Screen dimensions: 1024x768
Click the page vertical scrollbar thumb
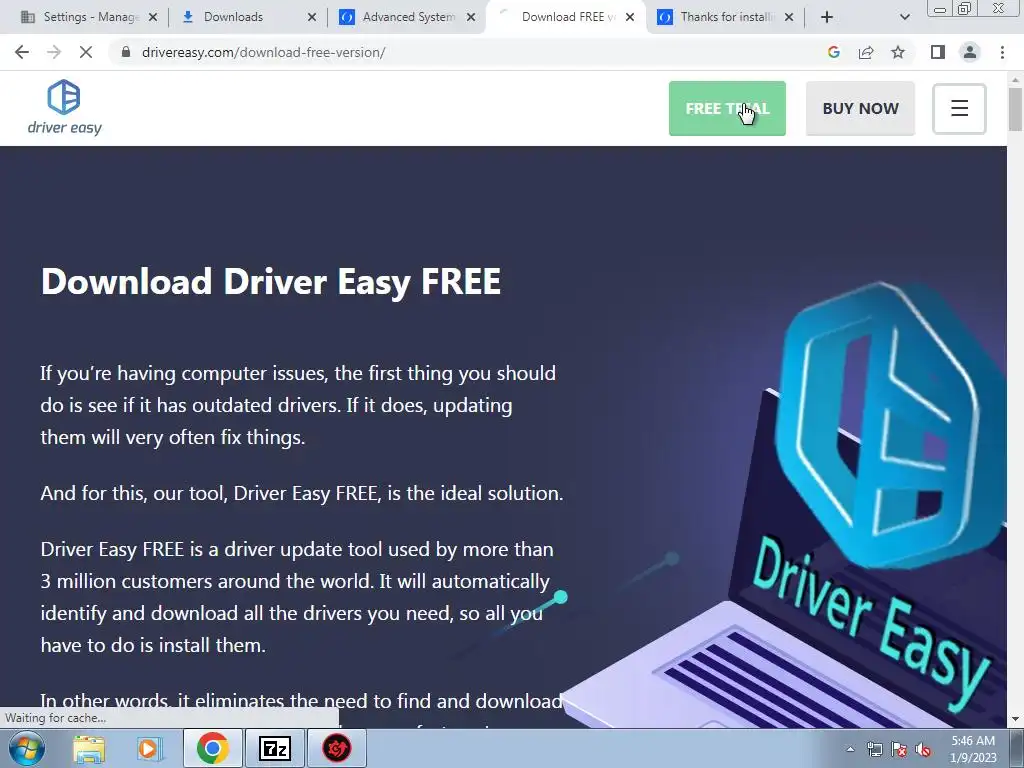[x=1015, y=108]
